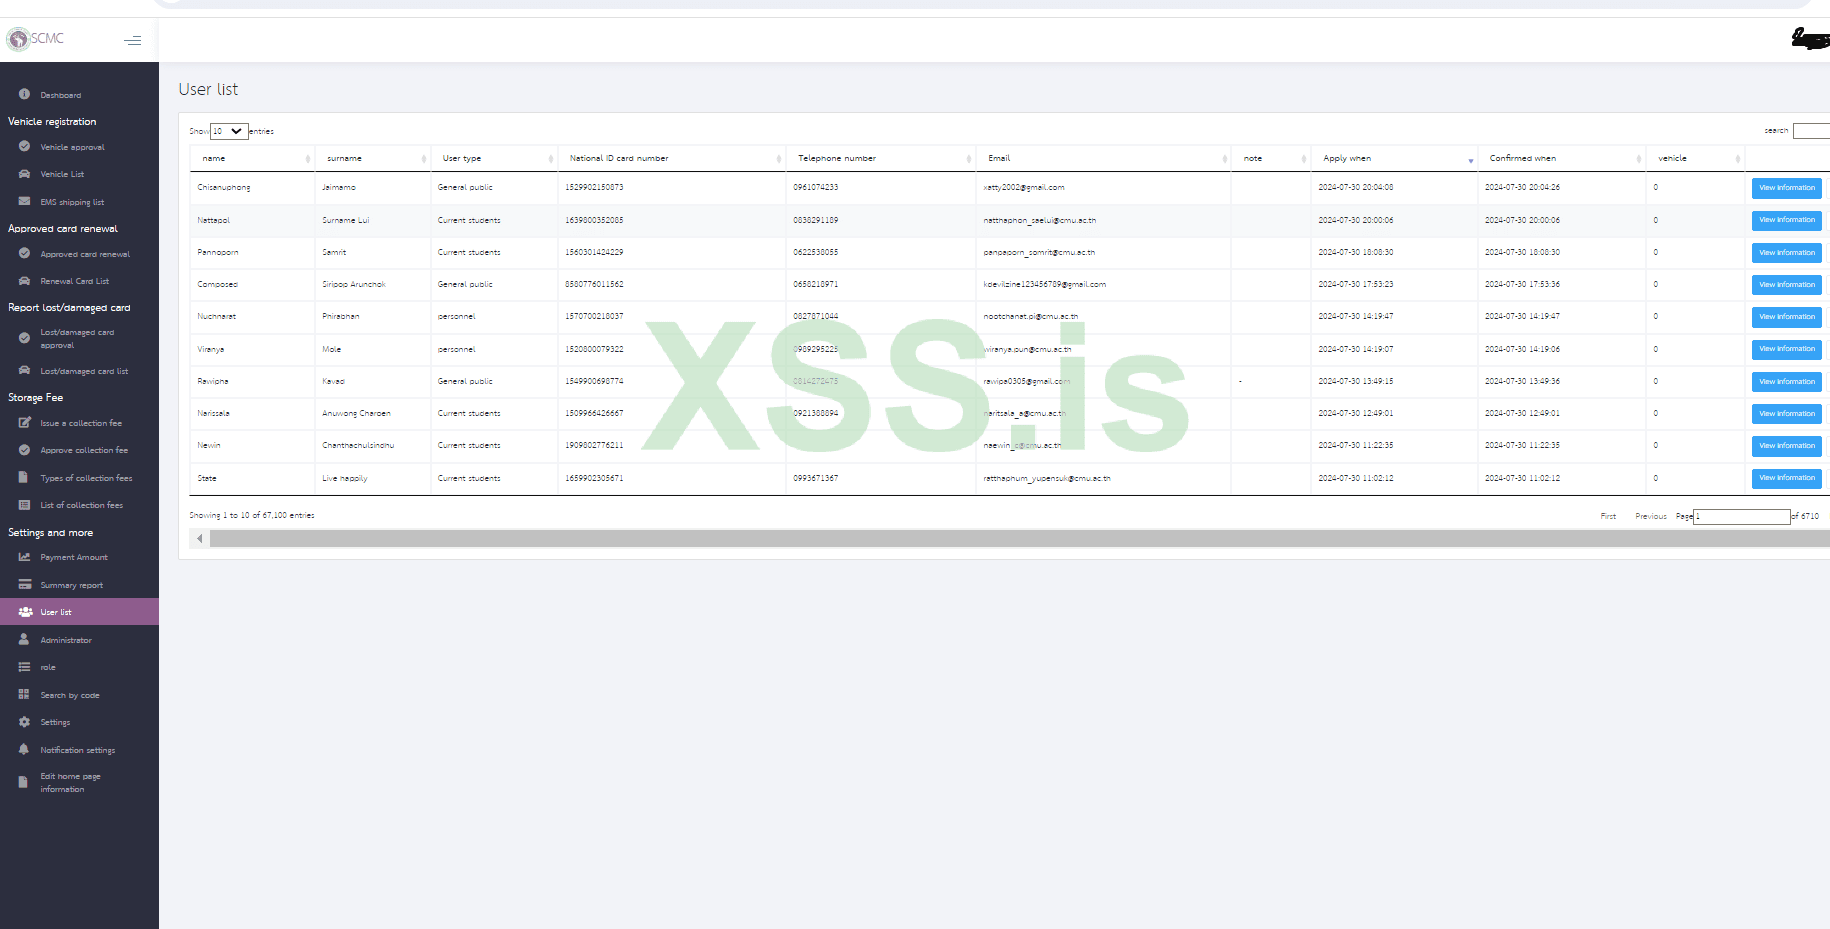Click the 'Vehicle registration' sidebar section heading

pos(52,121)
